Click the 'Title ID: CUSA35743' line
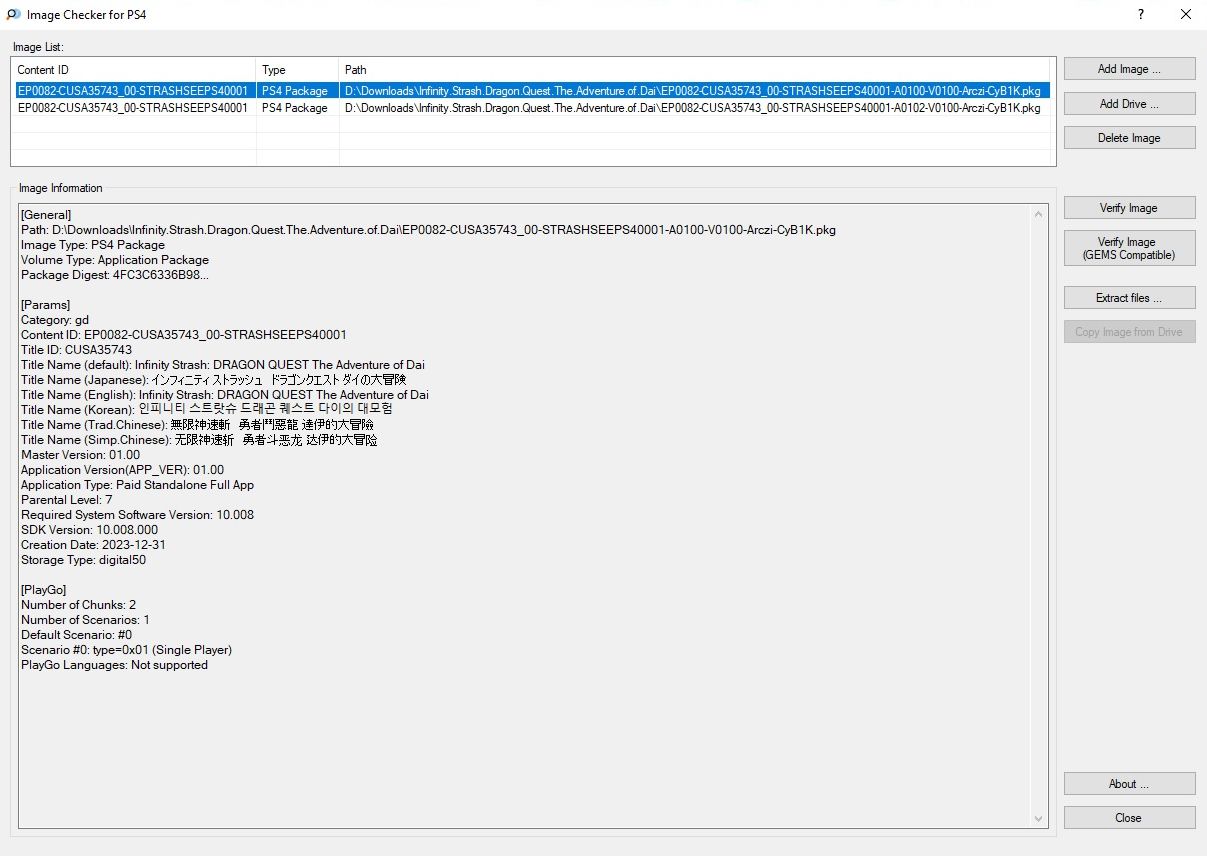 [76, 350]
